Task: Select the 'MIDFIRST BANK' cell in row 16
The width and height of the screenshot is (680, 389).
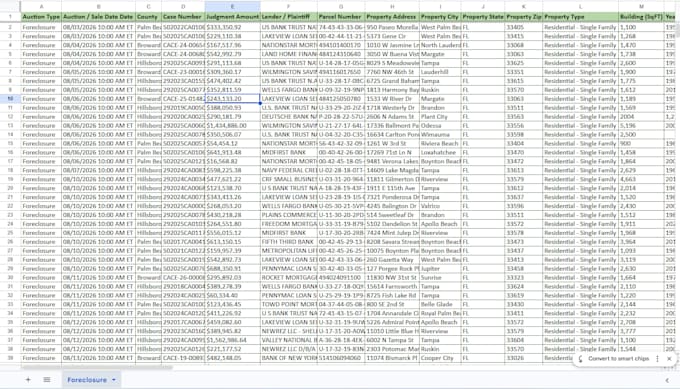Action: click(289, 152)
